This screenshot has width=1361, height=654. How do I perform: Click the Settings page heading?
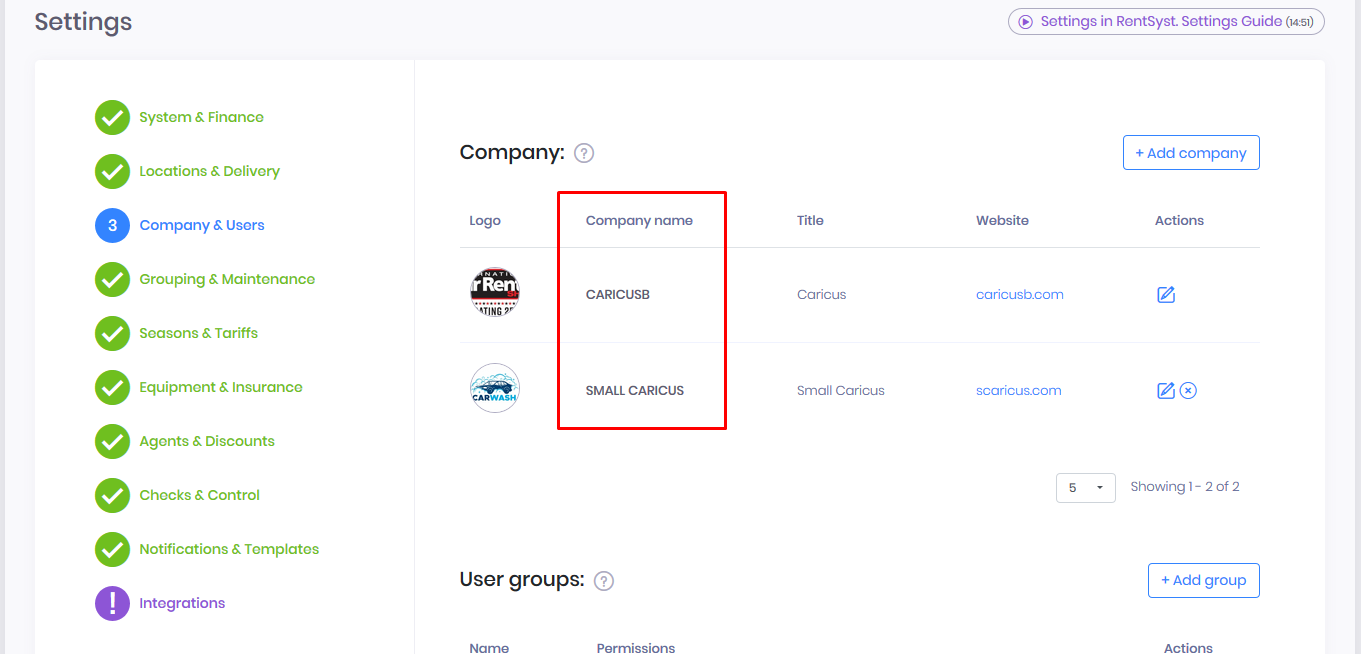click(x=83, y=21)
